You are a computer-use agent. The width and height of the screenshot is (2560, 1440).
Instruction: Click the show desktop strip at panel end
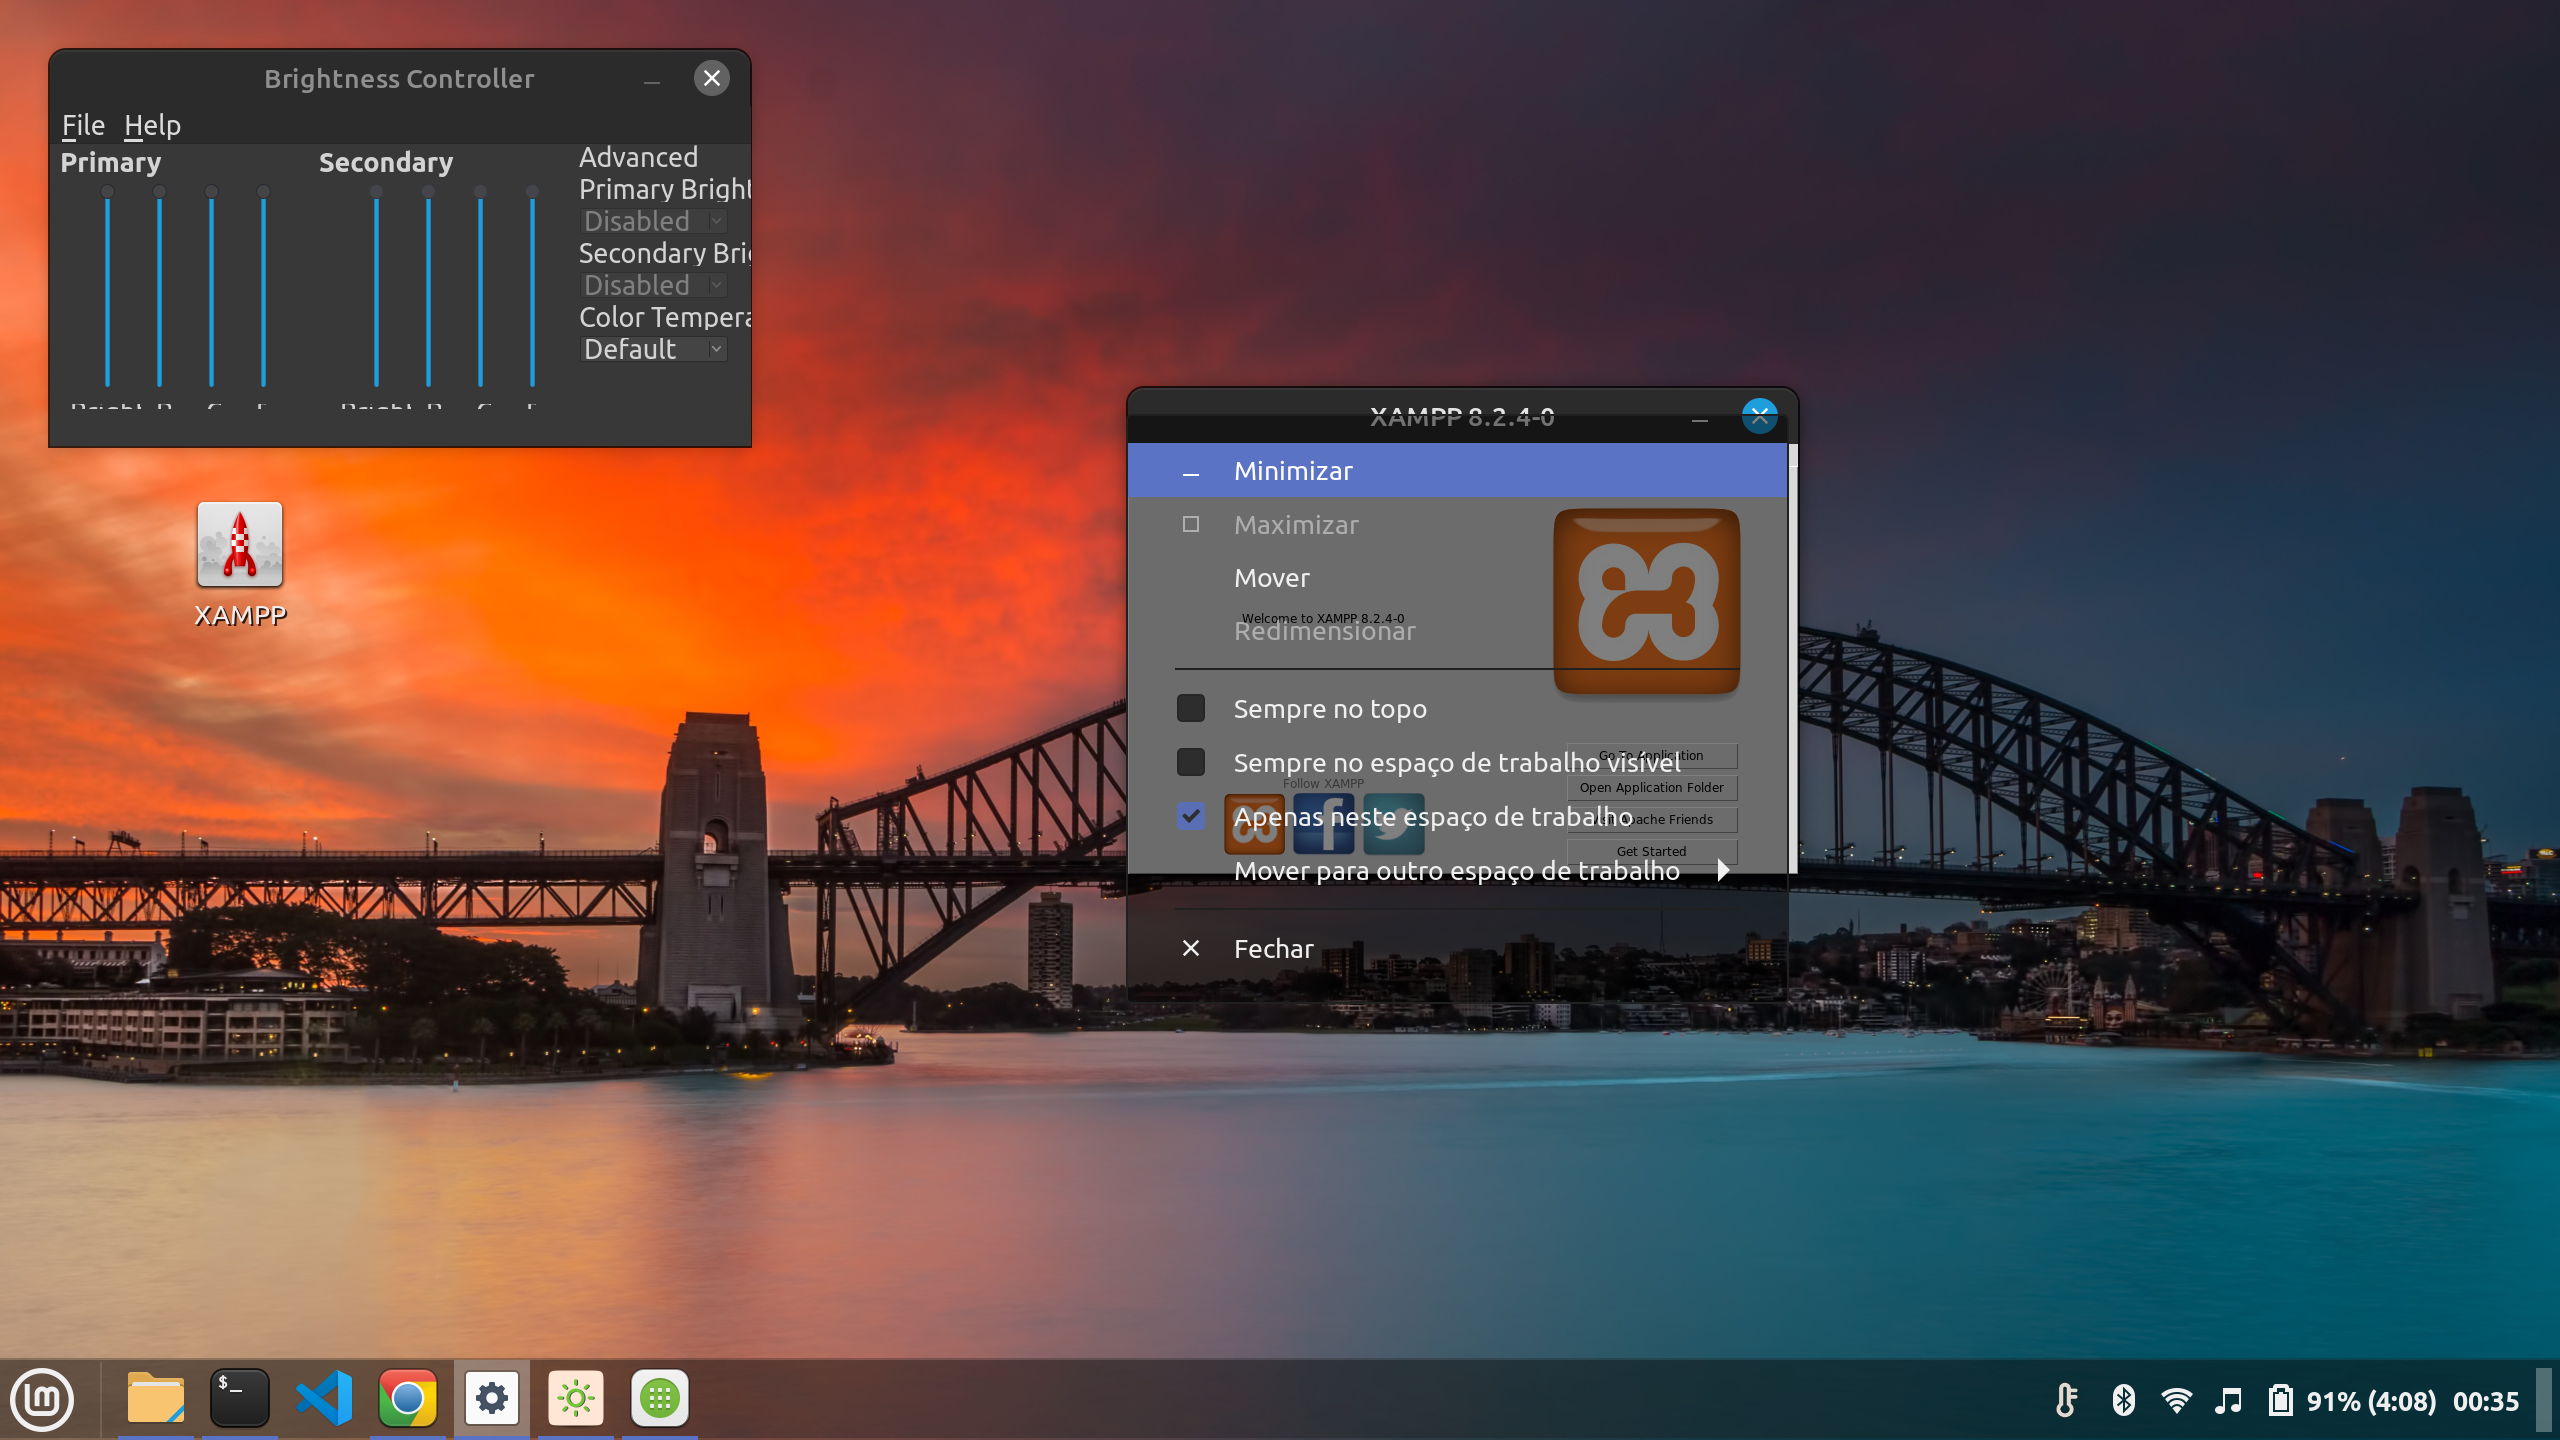point(2544,1399)
